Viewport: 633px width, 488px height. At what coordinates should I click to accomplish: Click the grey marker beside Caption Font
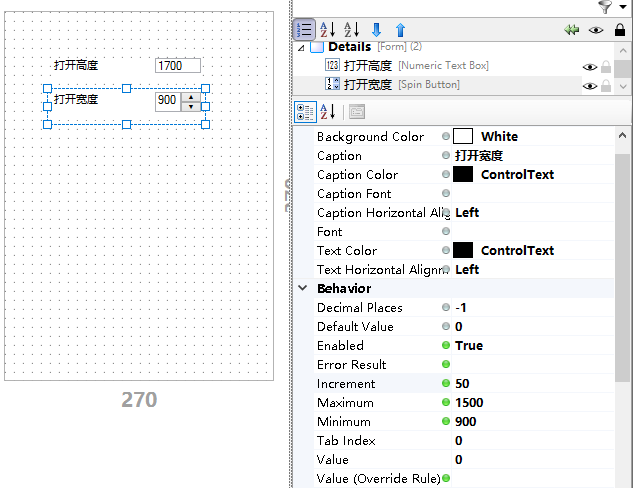click(x=446, y=193)
